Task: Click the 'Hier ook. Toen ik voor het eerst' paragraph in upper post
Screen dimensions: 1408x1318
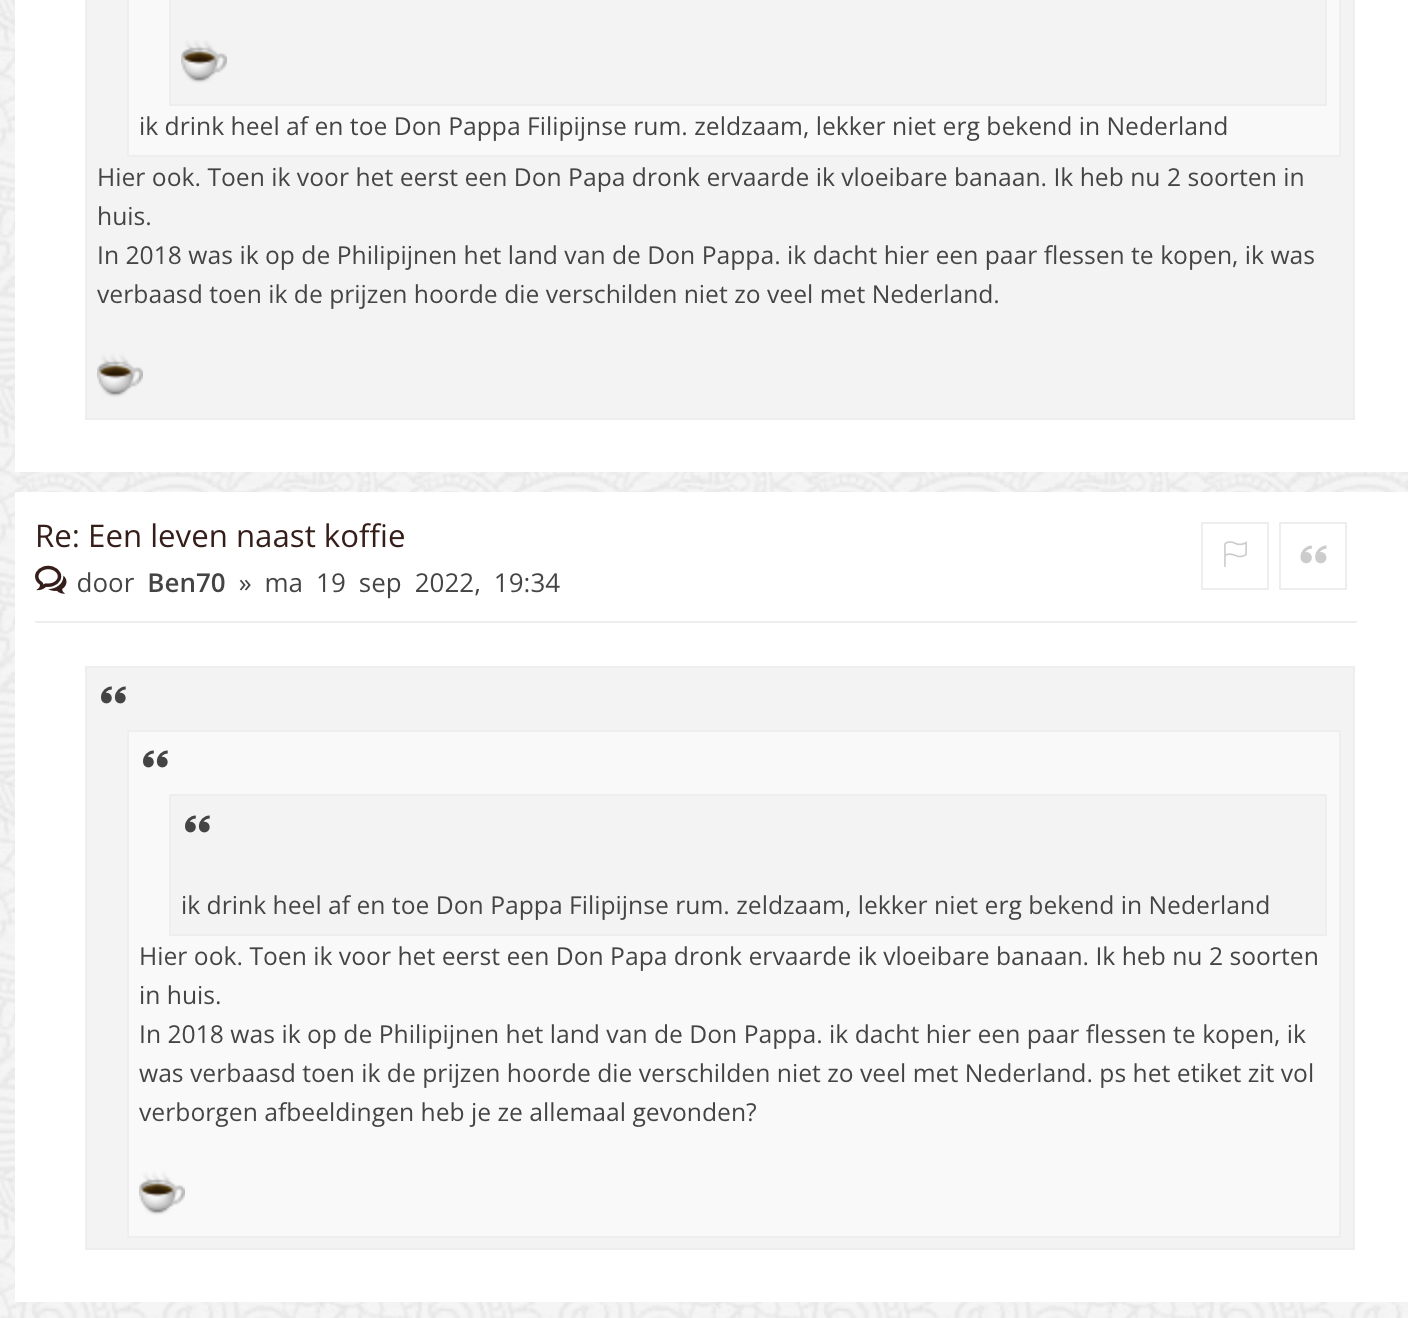Action: click(x=700, y=178)
